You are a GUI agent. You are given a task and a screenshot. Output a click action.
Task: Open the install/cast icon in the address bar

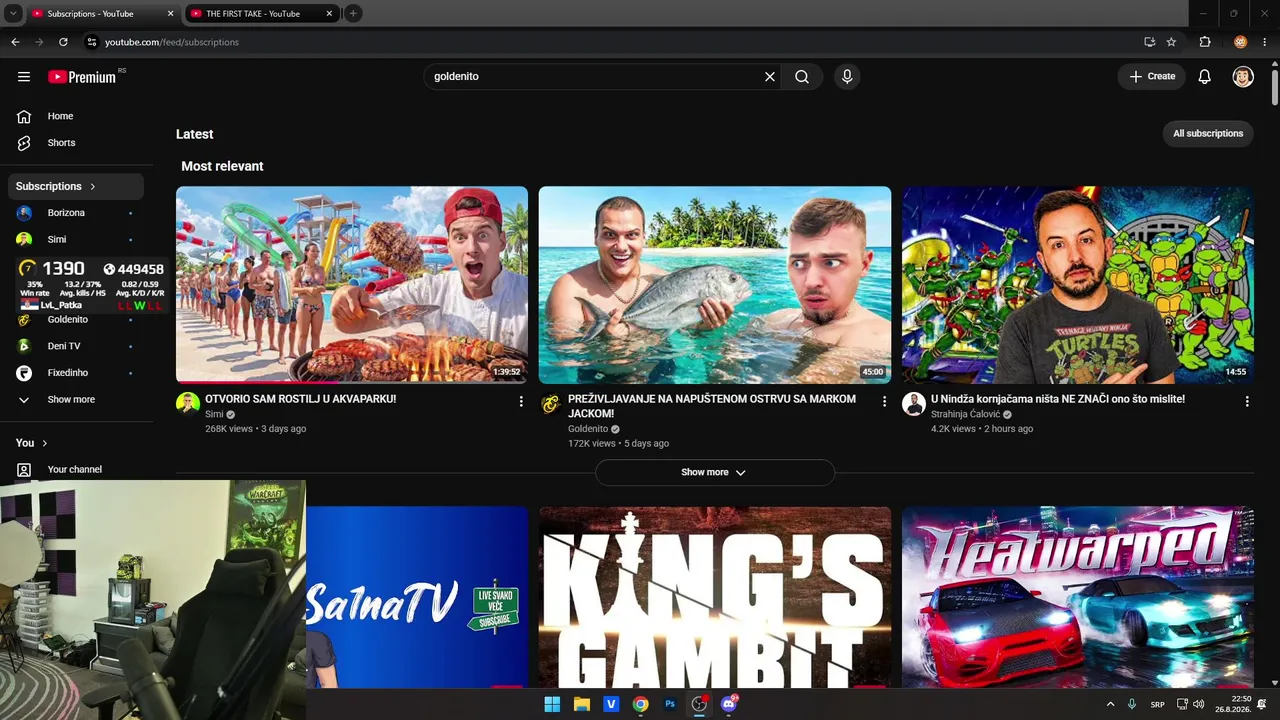point(1150,42)
